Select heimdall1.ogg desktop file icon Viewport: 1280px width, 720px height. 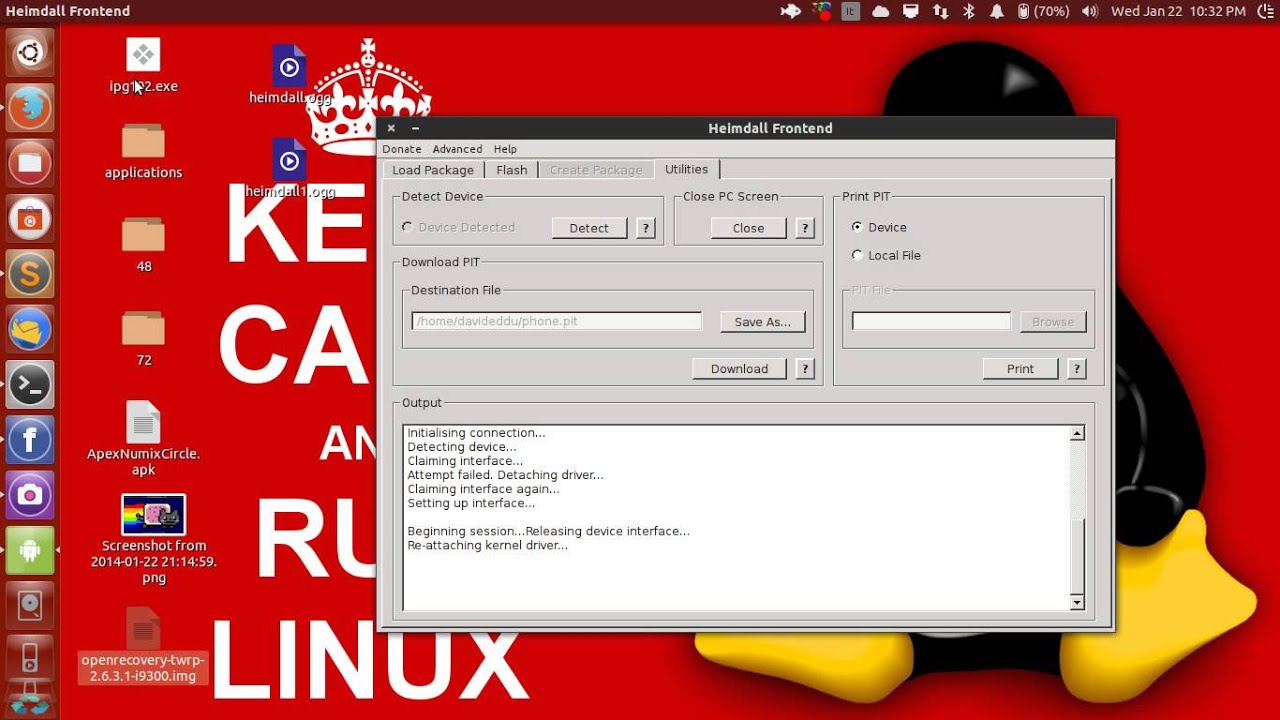click(x=290, y=169)
